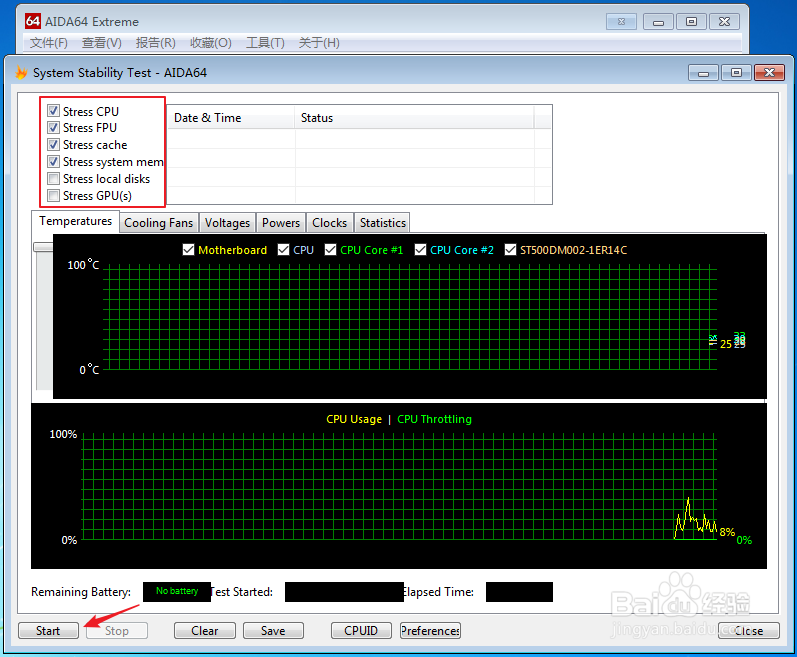Open the Voltages tab
The width and height of the screenshot is (797, 657).
pyautogui.click(x=227, y=223)
